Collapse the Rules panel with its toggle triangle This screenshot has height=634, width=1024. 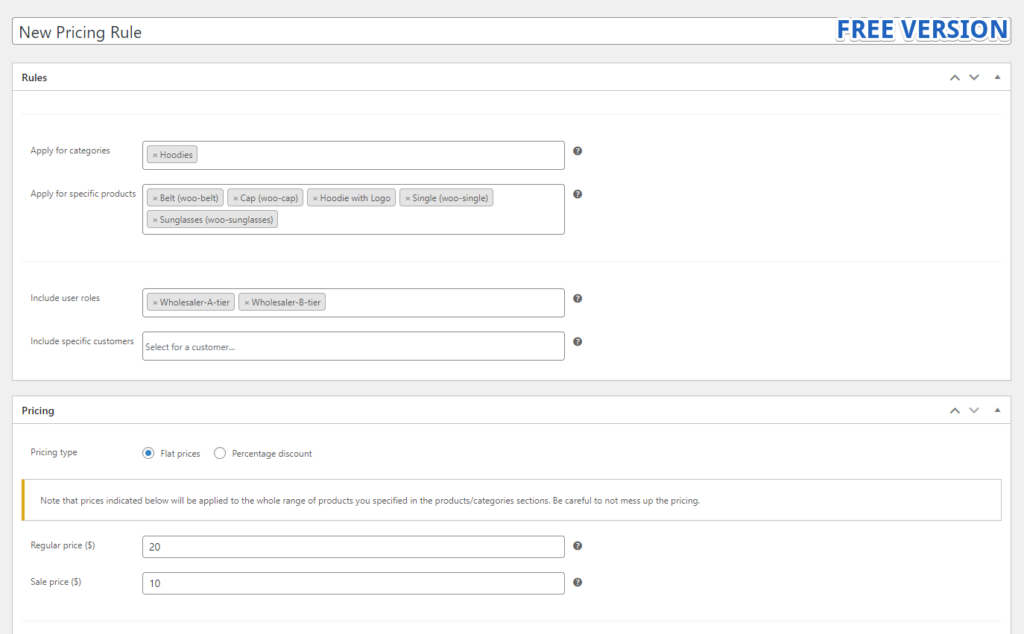[997, 76]
